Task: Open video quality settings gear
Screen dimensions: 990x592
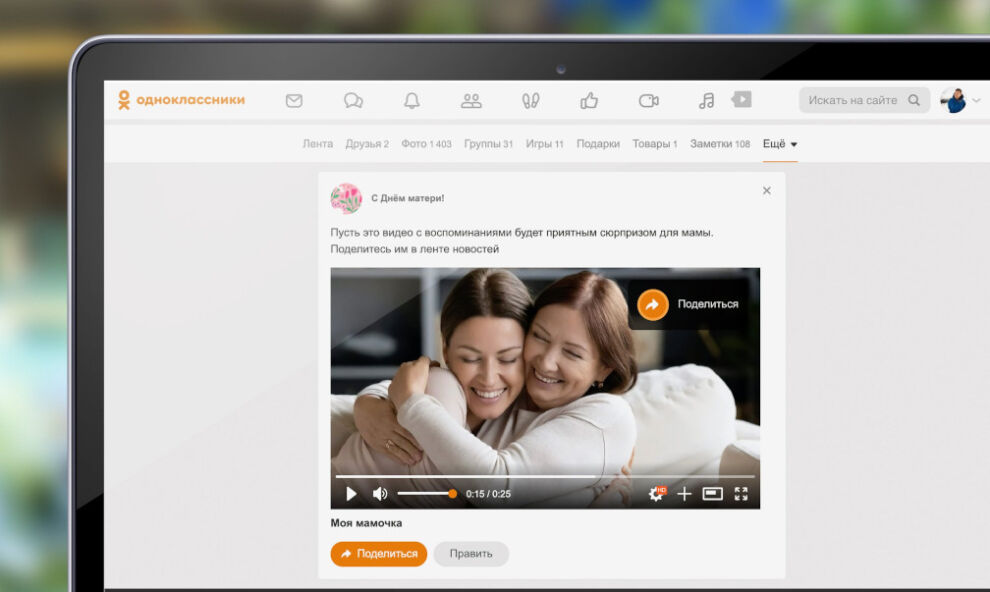Action: pos(657,494)
